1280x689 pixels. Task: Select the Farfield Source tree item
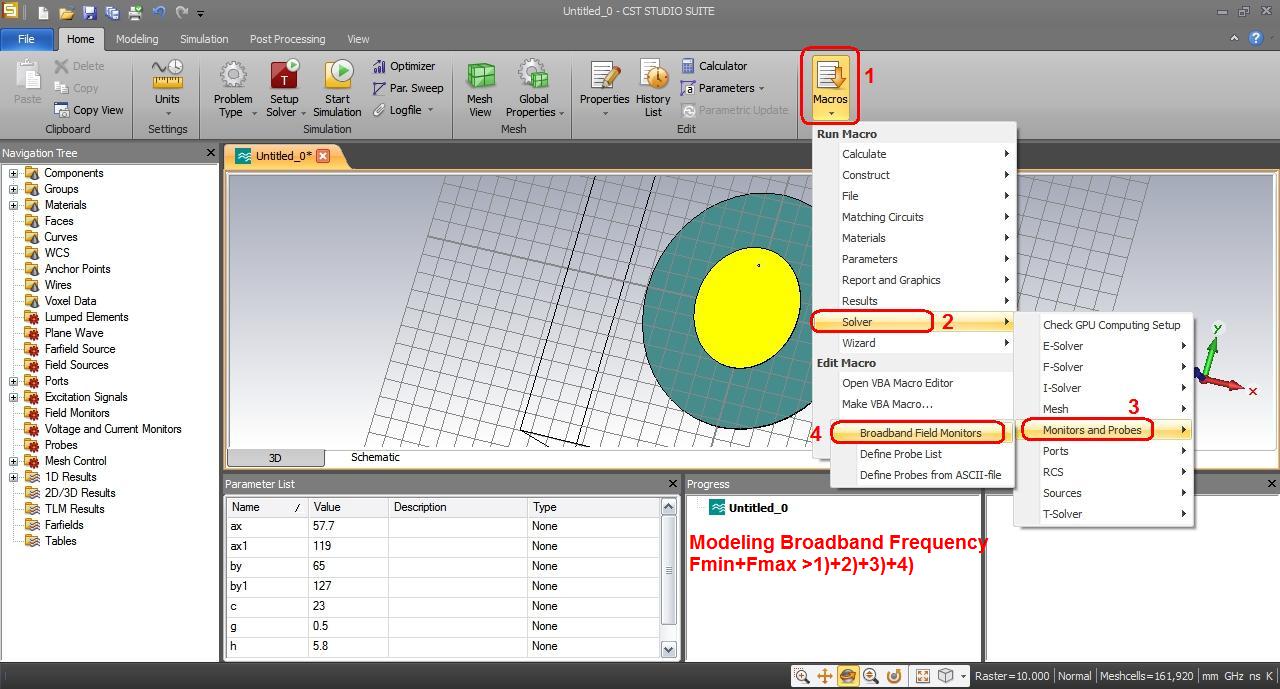tap(80, 349)
